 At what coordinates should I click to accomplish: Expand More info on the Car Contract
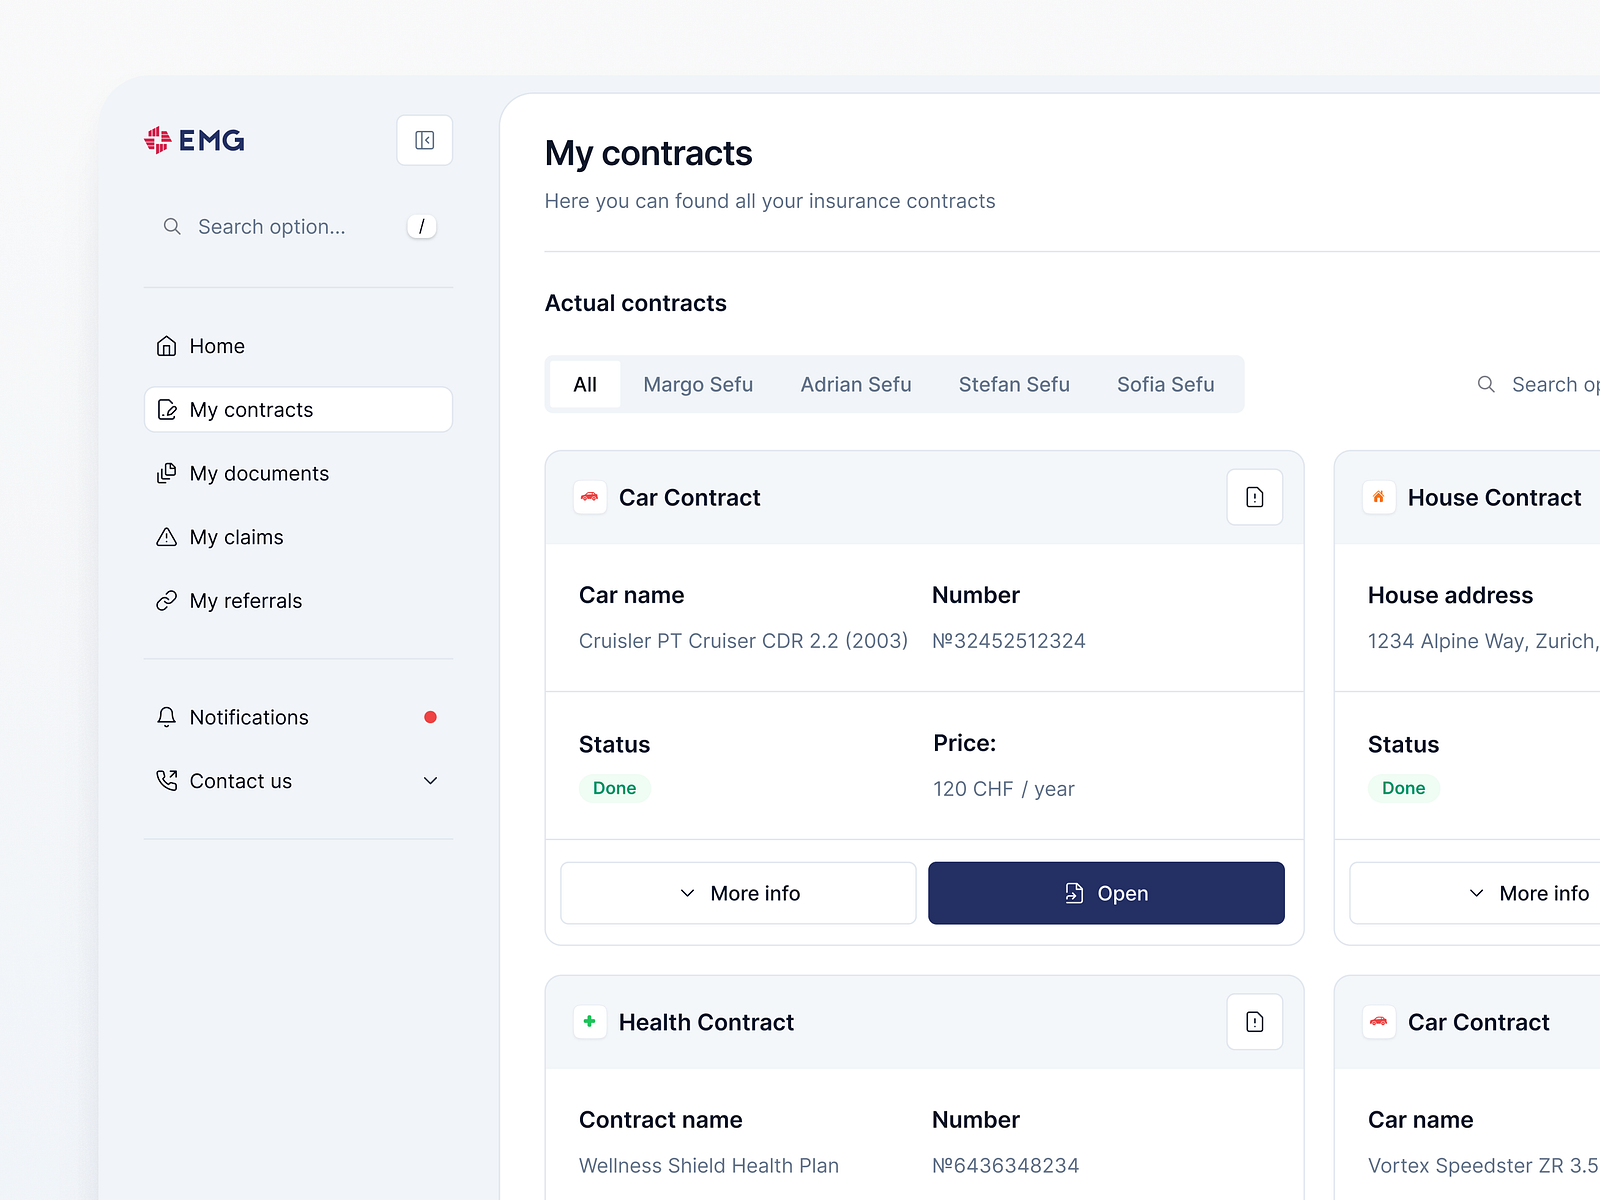click(x=737, y=893)
